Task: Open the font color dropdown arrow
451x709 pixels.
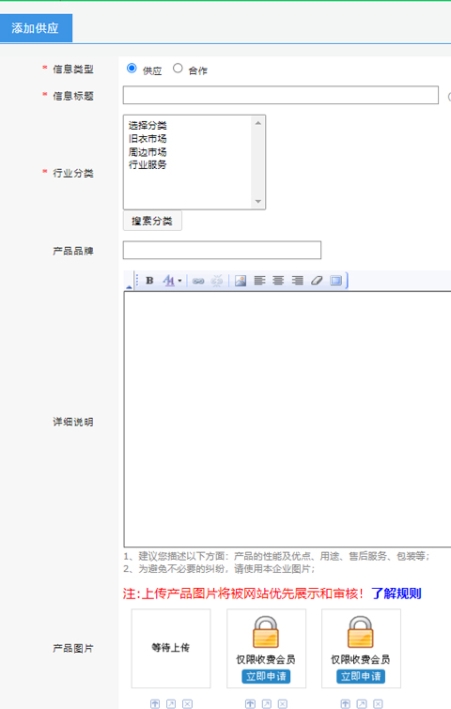Action: click(180, 281)
